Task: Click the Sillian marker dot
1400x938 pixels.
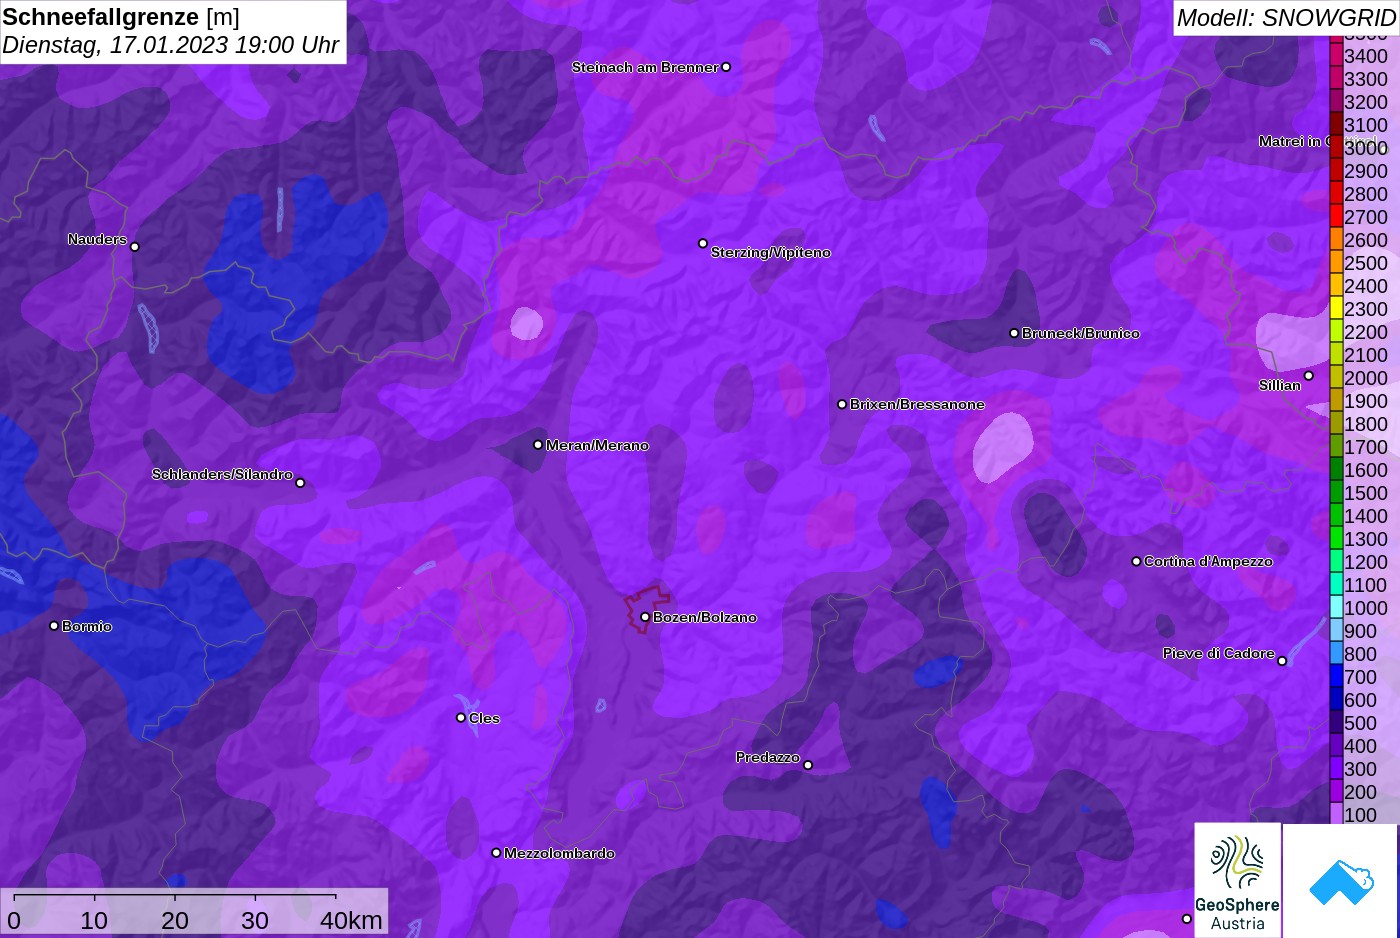Action: pyautogui.click(x=1309, y=376)
